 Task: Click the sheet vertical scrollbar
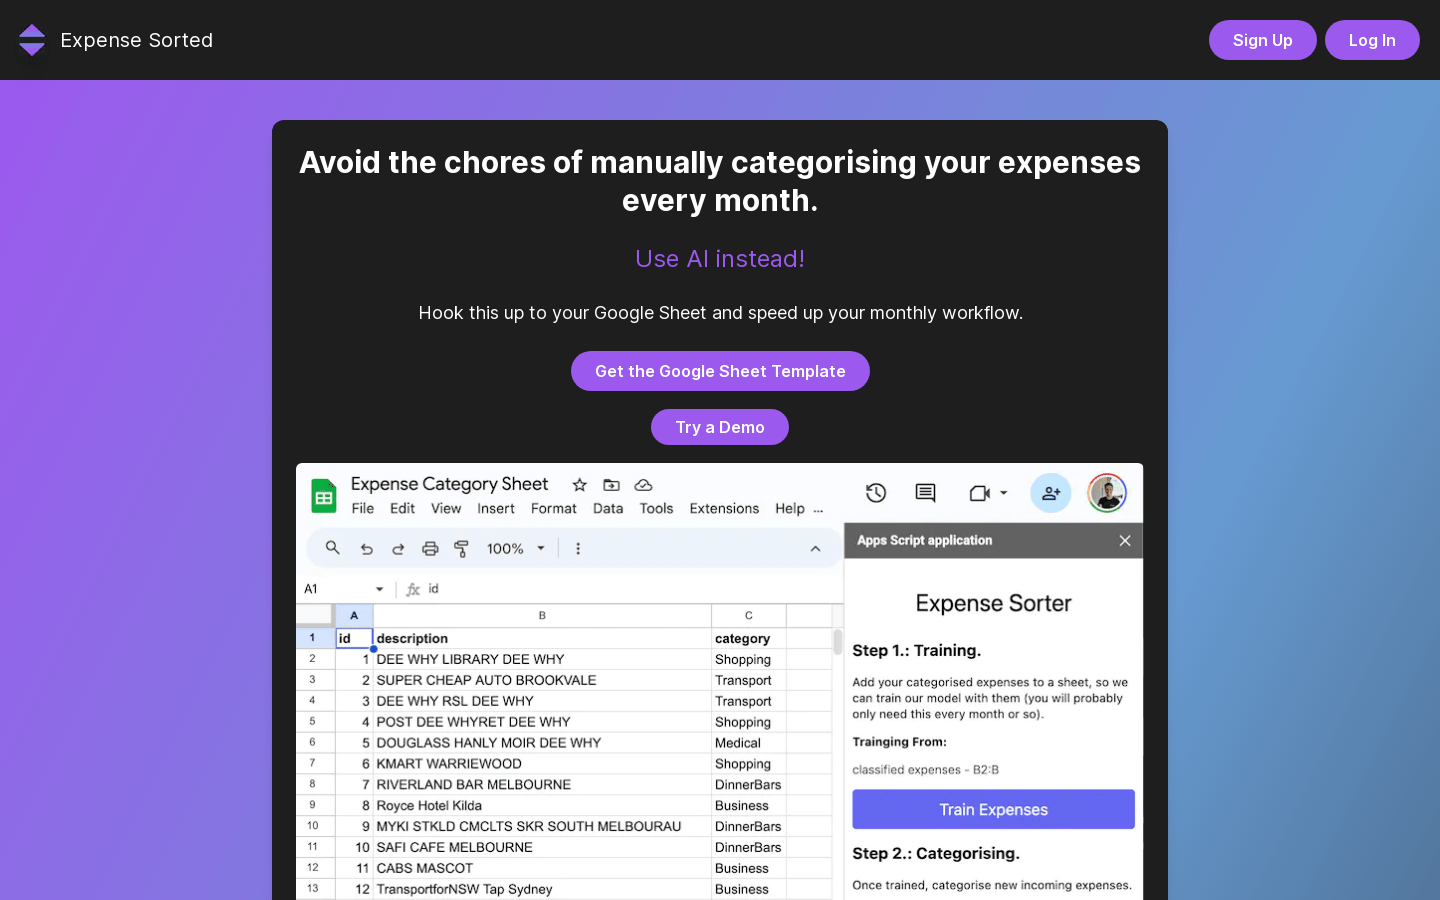pyautogui.click(x=837, y=642)
